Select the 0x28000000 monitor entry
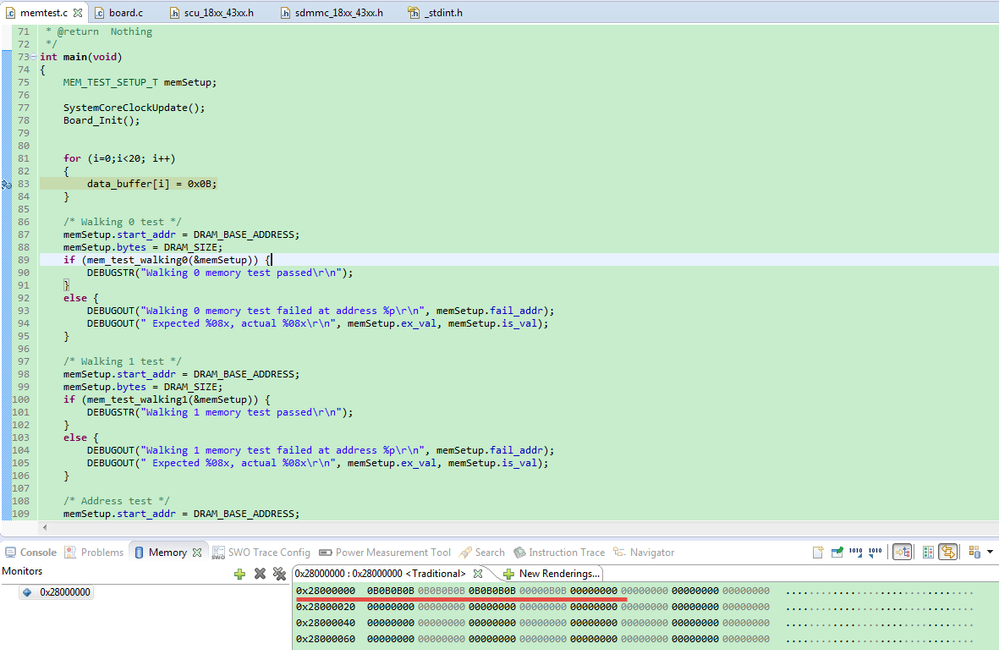The width and height of the screenshot is (999, 650). point(57,593)
